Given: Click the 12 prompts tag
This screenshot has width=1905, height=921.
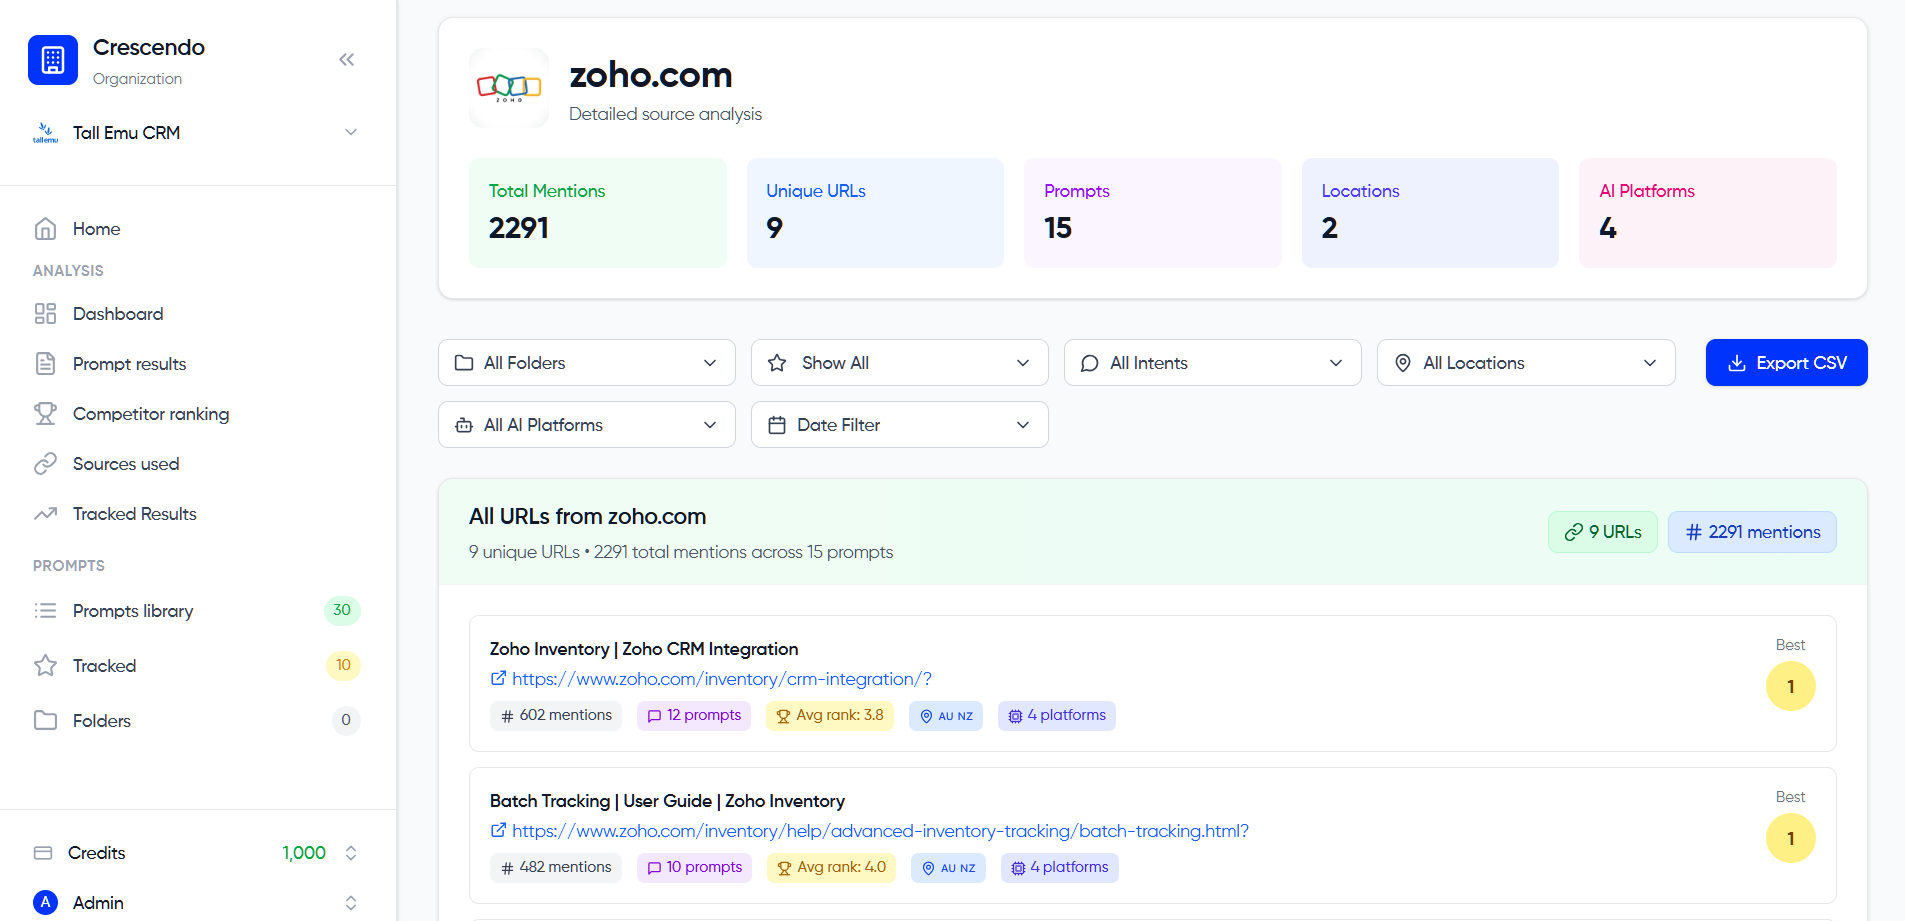Looking at the screenshot, I should coord(694,716).
